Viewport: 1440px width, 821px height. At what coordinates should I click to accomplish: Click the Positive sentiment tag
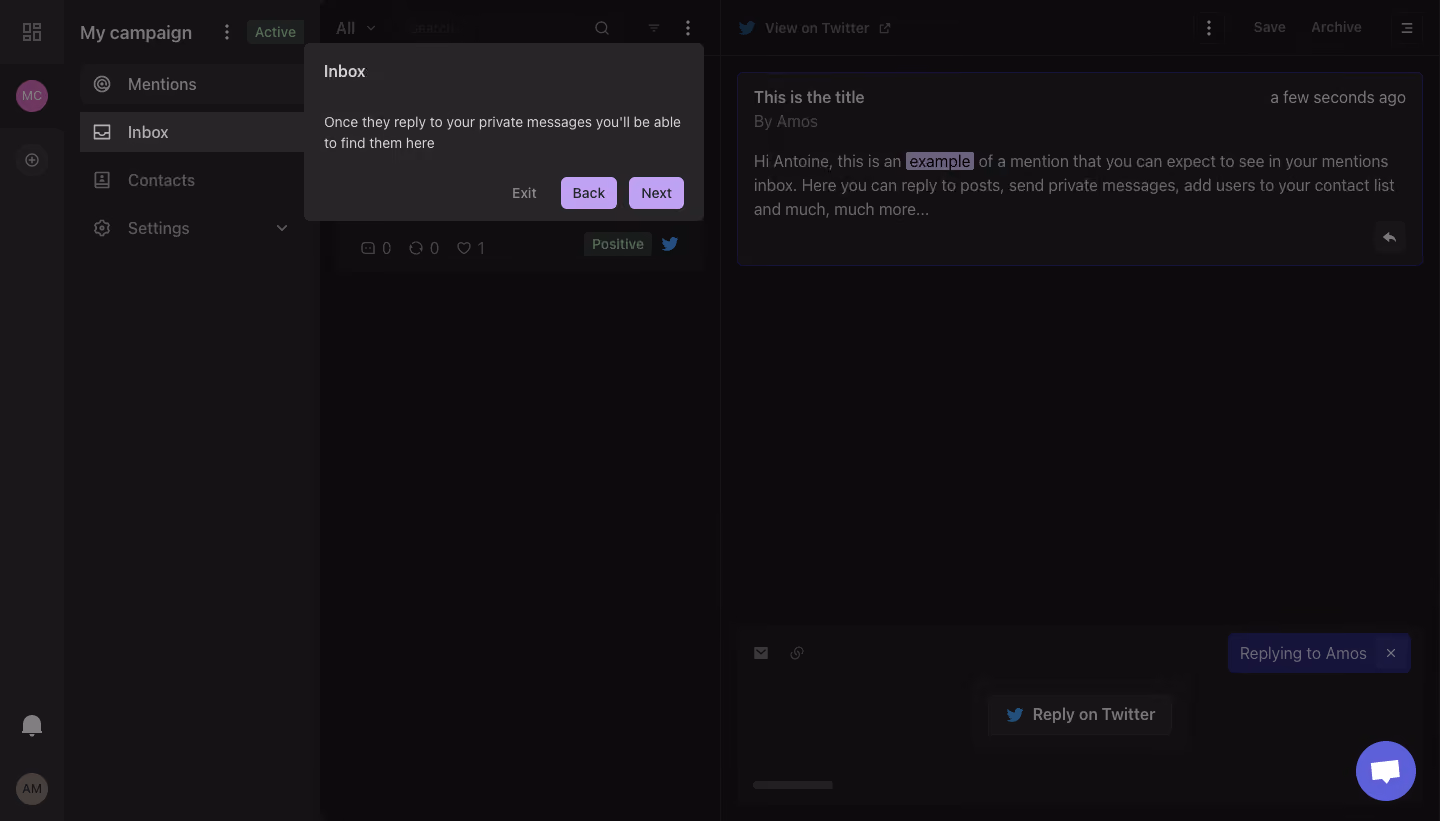[x=618, y=244]
